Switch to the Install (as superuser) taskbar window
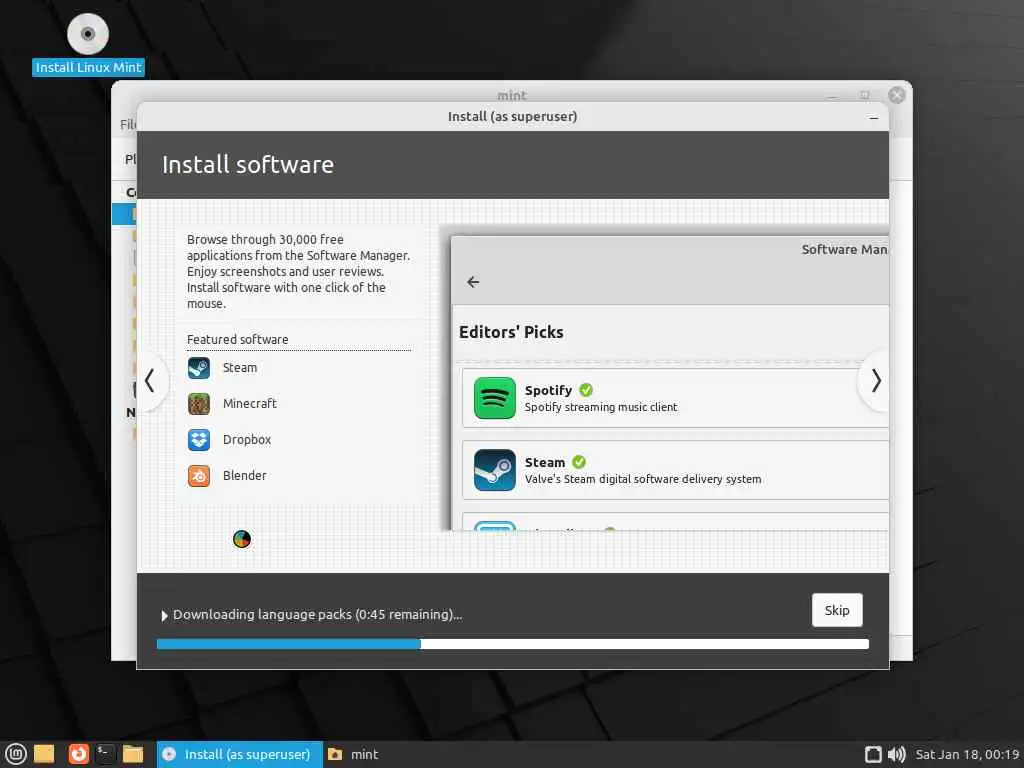The width and height of the screenshot is (1024, 768). (239, 754)
